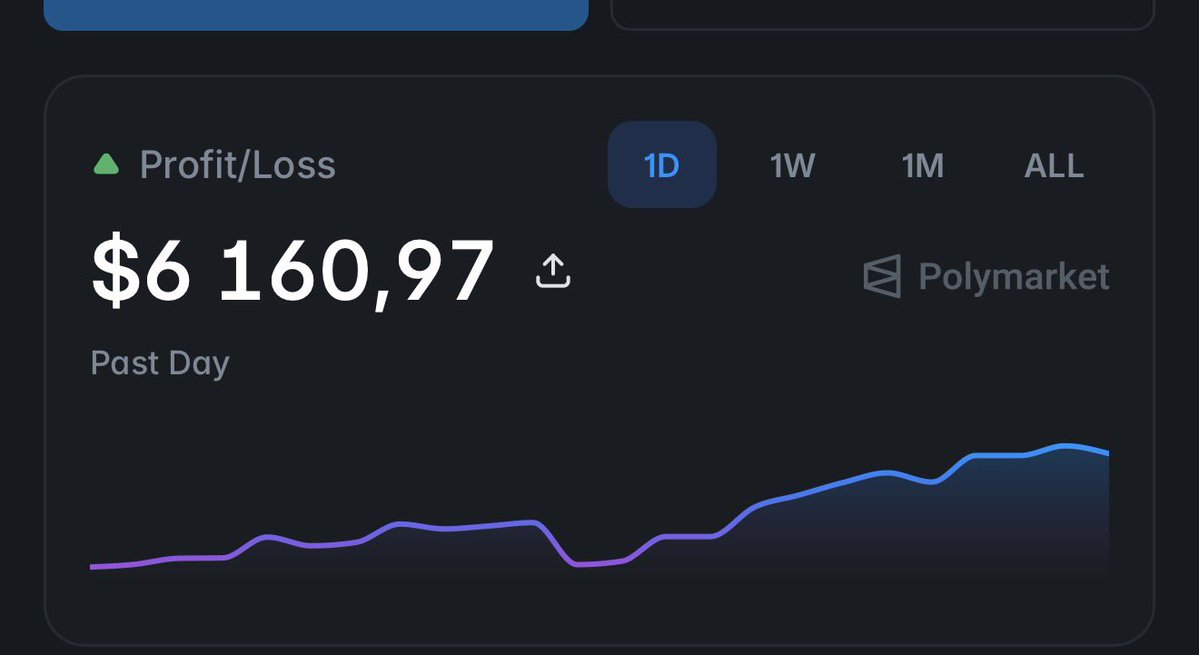The image size is (1199, 655).
Task: Click the Profit/Loss heading
Action: 238,164
